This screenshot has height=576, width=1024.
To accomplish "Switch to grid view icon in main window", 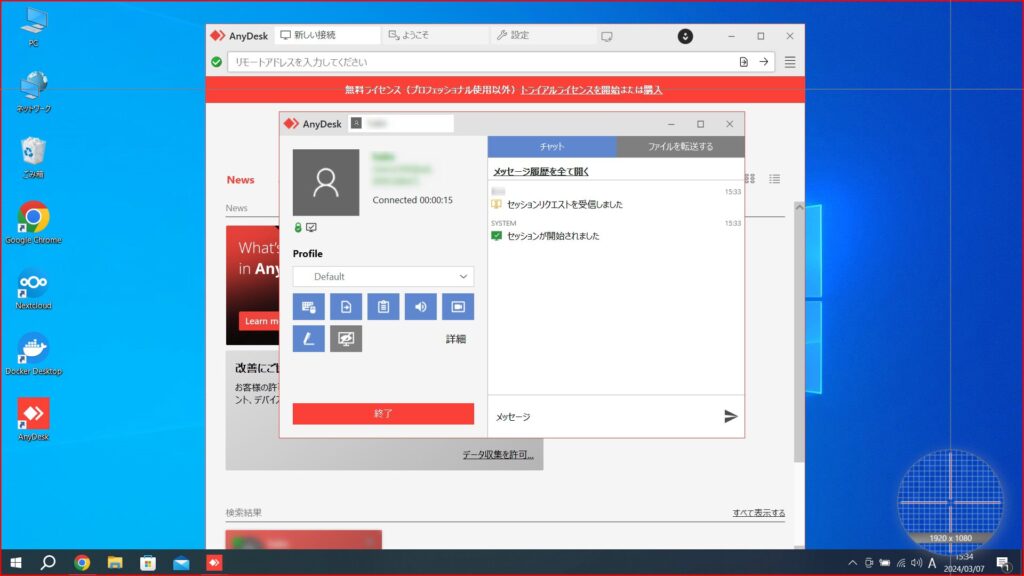I will point(750,179).
